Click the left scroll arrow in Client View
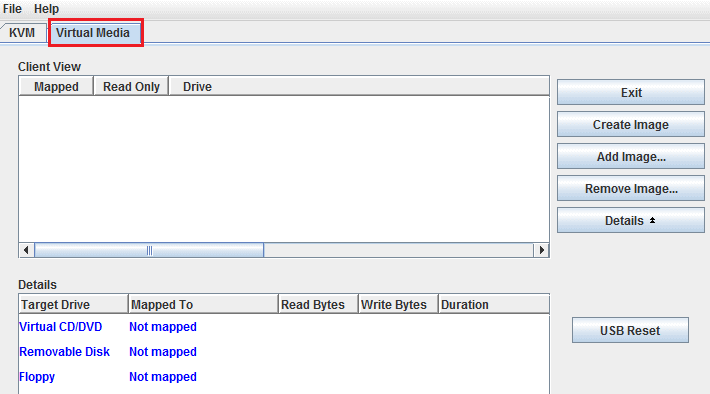This screenshot has height=394, width=710. (26, 250)
